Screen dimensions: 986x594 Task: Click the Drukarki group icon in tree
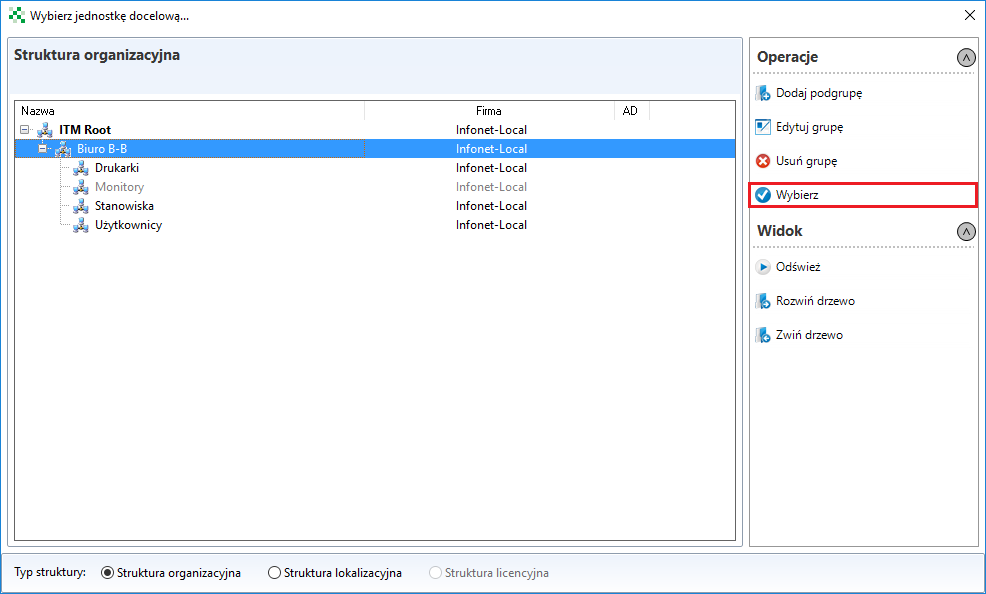(81, 168)
